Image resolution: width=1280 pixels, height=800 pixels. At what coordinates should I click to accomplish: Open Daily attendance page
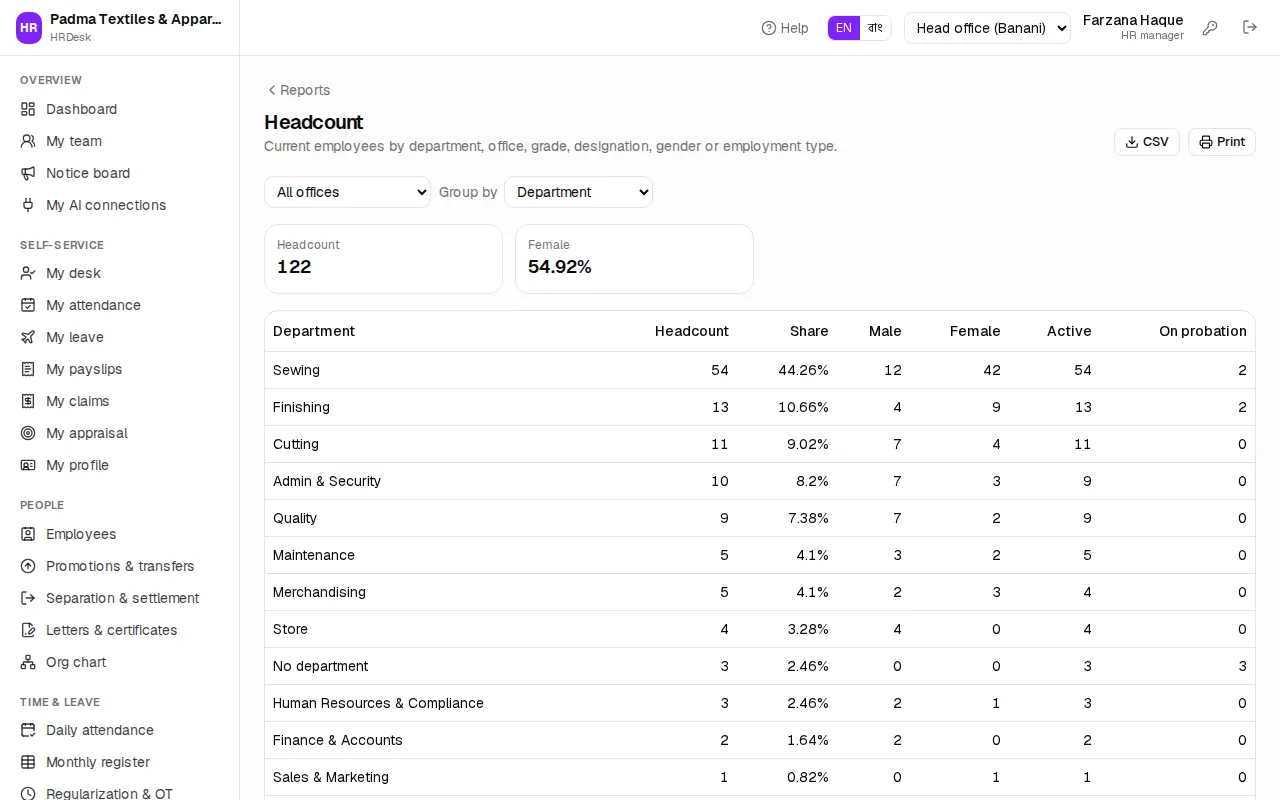[x=120, y=730]
